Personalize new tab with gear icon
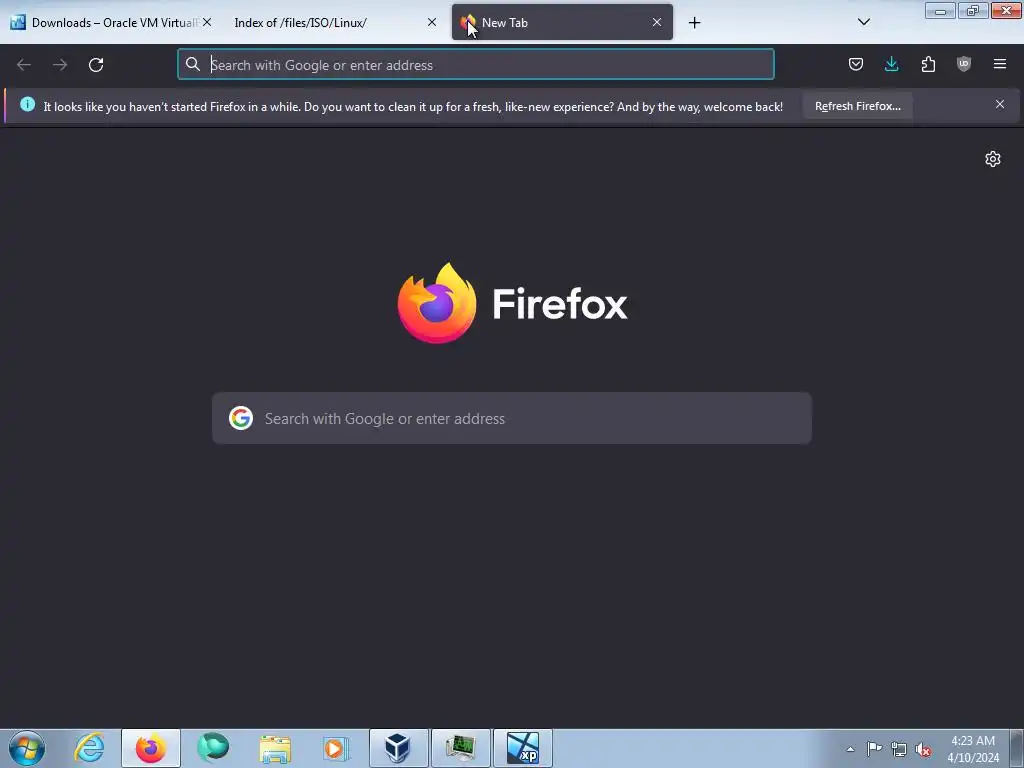1024x768 pixels. (x=993, y=159)
